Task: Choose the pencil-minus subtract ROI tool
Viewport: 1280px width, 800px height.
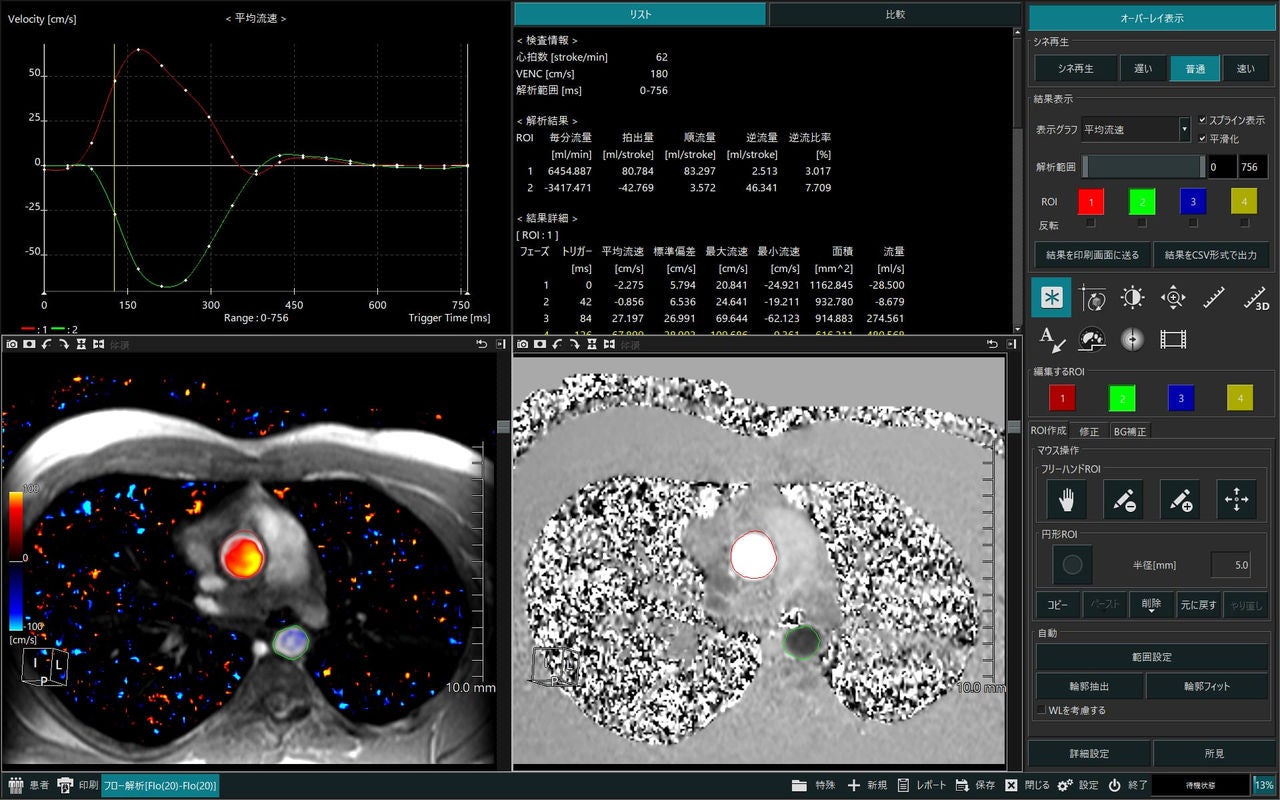Action: pyautogui.click(x=1123, y=499)
